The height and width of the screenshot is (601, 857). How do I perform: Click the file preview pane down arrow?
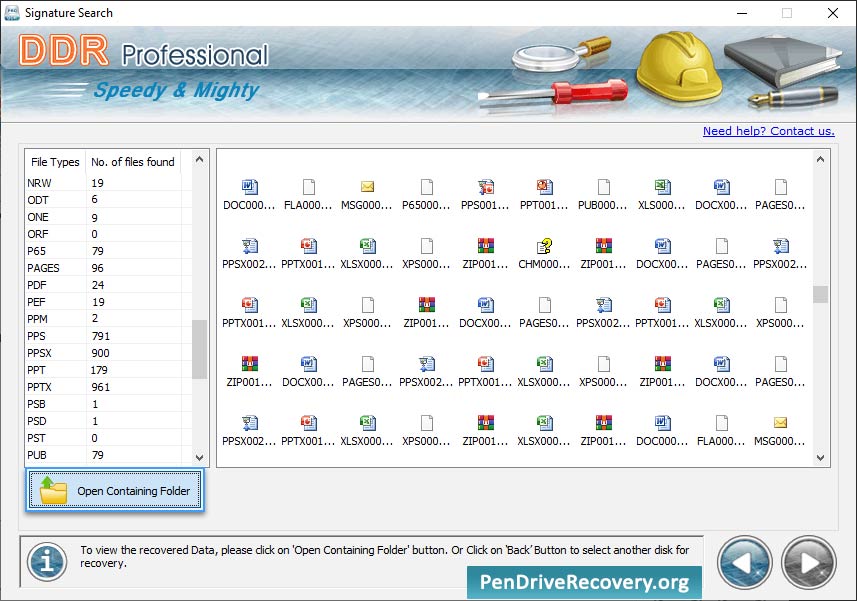[x=820, y=458]
